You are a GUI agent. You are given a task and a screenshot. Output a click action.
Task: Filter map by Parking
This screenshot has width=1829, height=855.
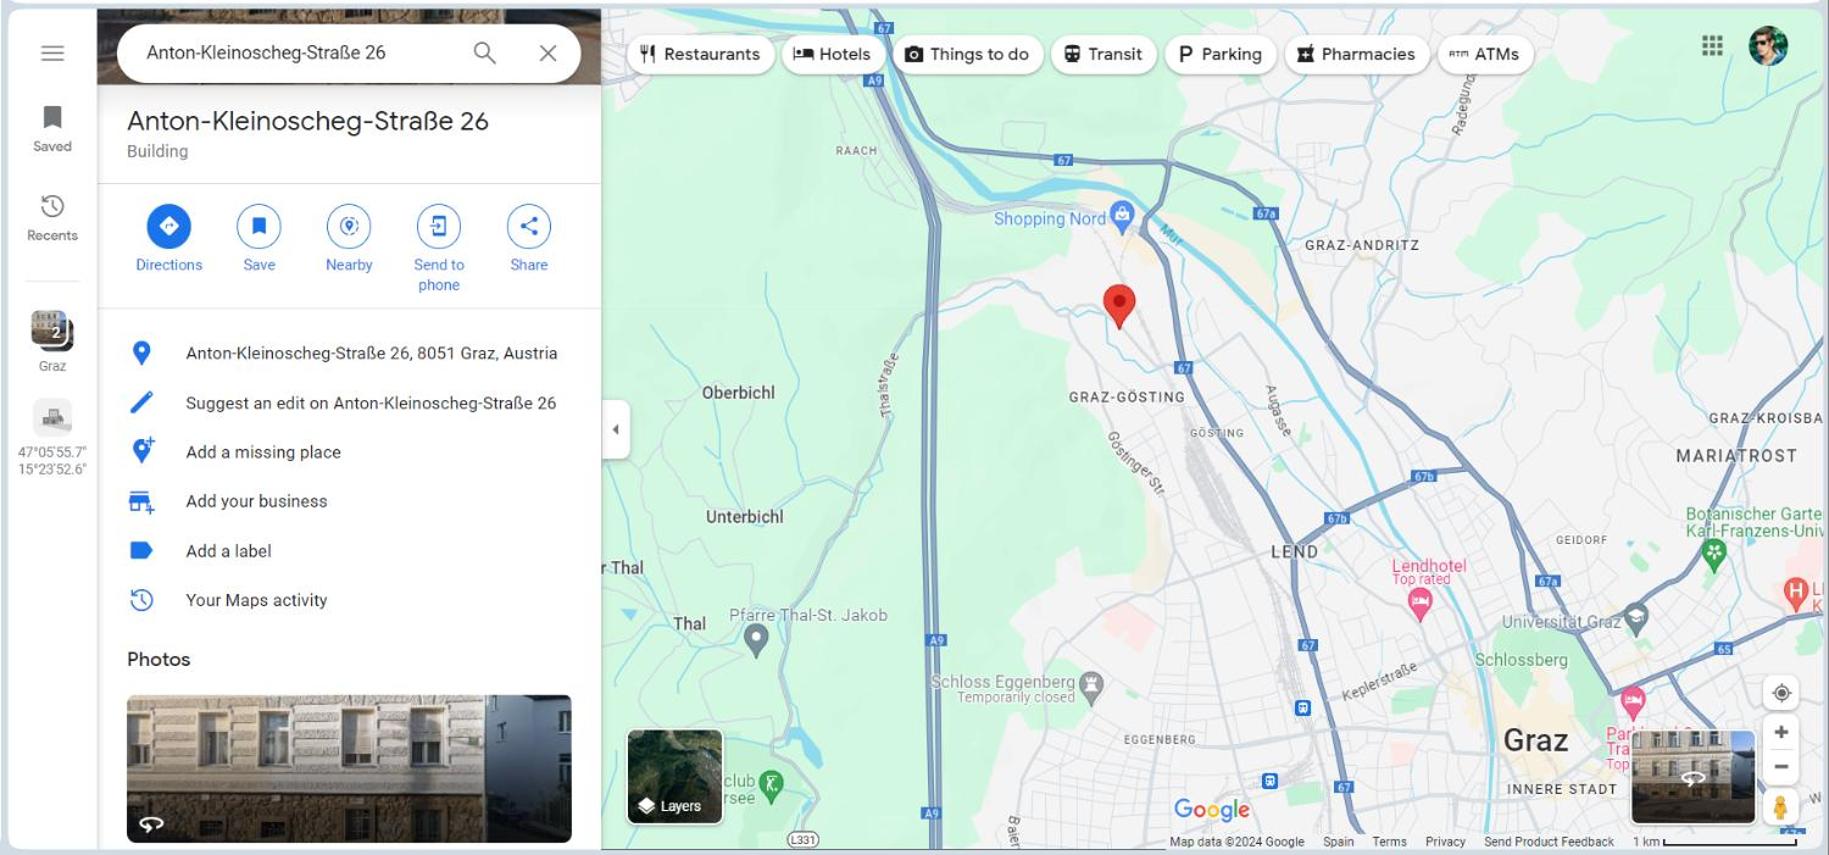coord(1220,54)
